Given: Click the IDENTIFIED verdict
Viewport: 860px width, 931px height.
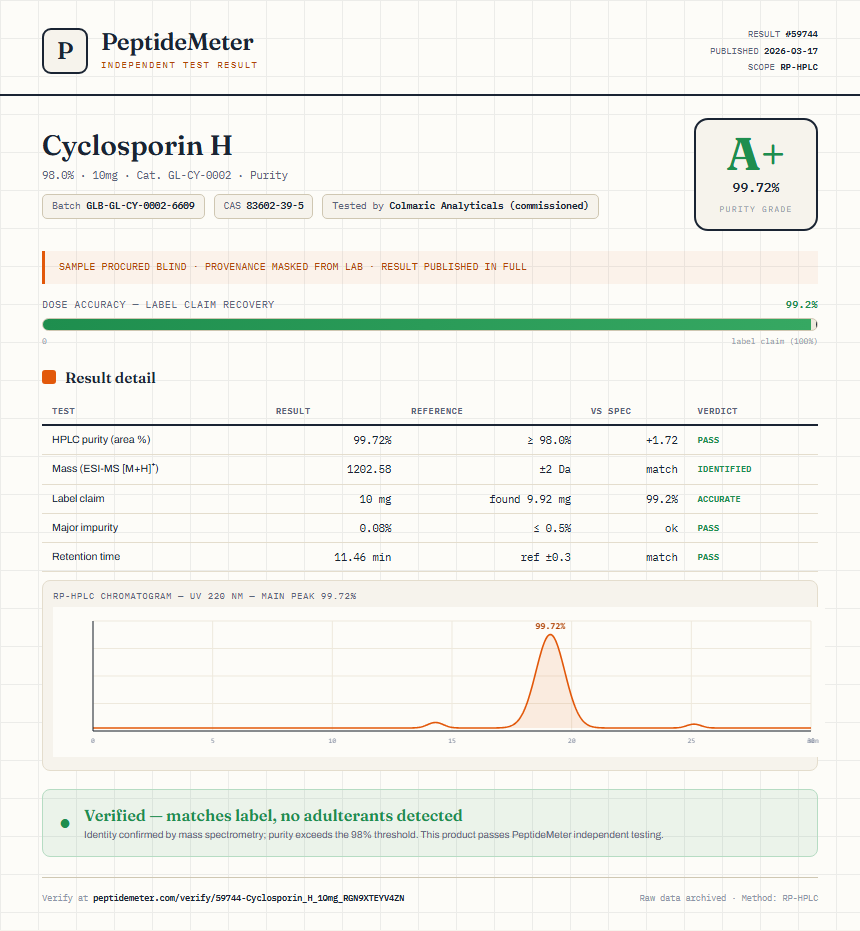Looking at the screenshot, I should pos(724,469).
